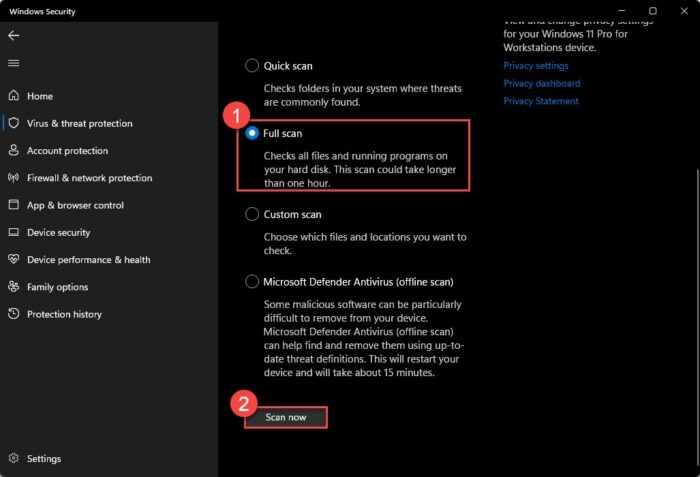Open the Privacy settings link
Viewport: 700px width, 477px height.
[536, 66]
